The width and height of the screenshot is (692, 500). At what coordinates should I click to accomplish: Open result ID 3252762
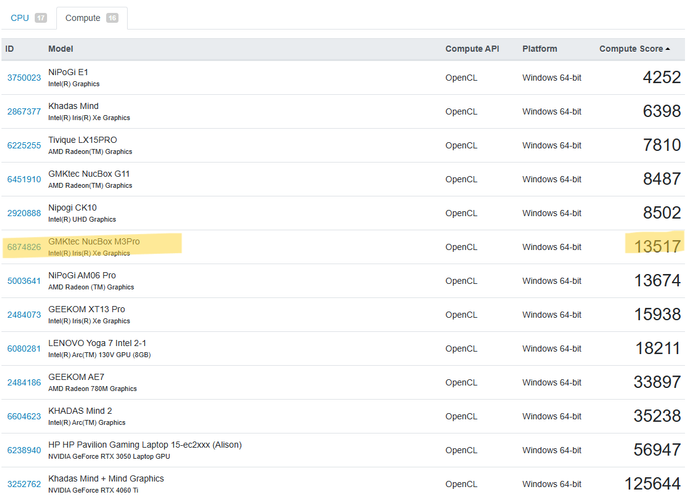pyautogui.click(x=24, y=484)
